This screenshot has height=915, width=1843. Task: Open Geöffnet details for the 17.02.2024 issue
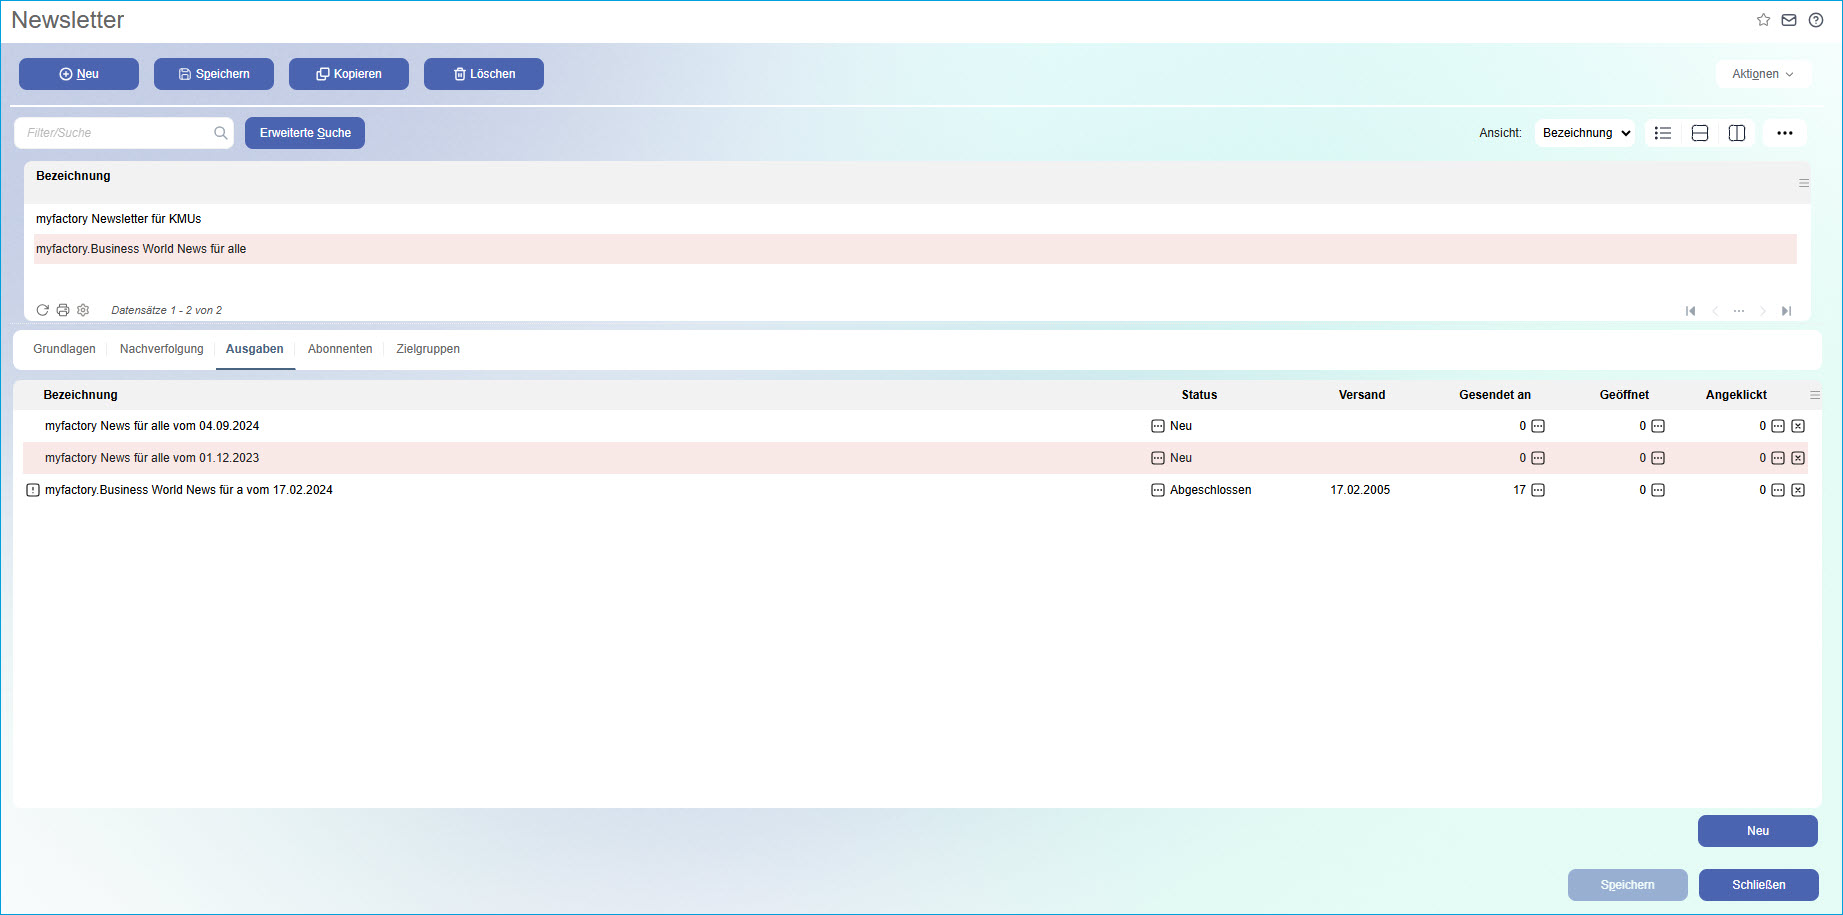click(x=1658, y=490)
